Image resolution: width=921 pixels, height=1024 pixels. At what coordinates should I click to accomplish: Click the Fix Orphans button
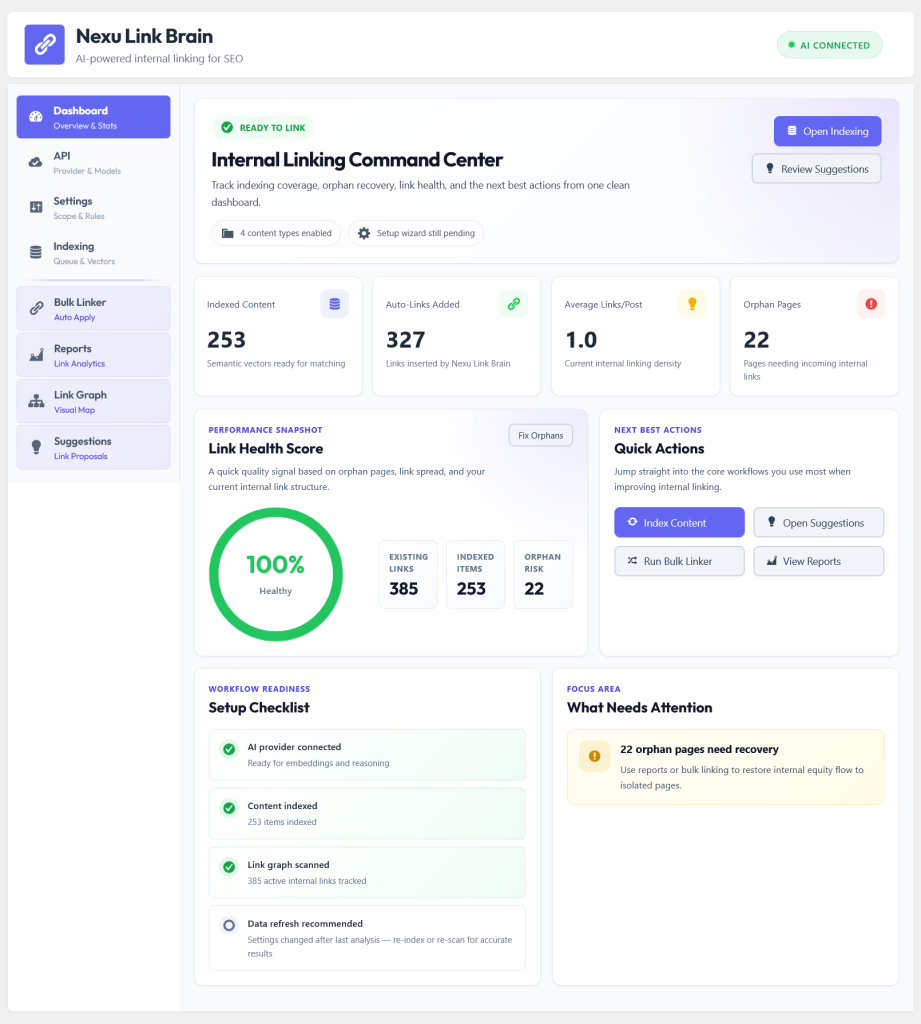(541, 436)
